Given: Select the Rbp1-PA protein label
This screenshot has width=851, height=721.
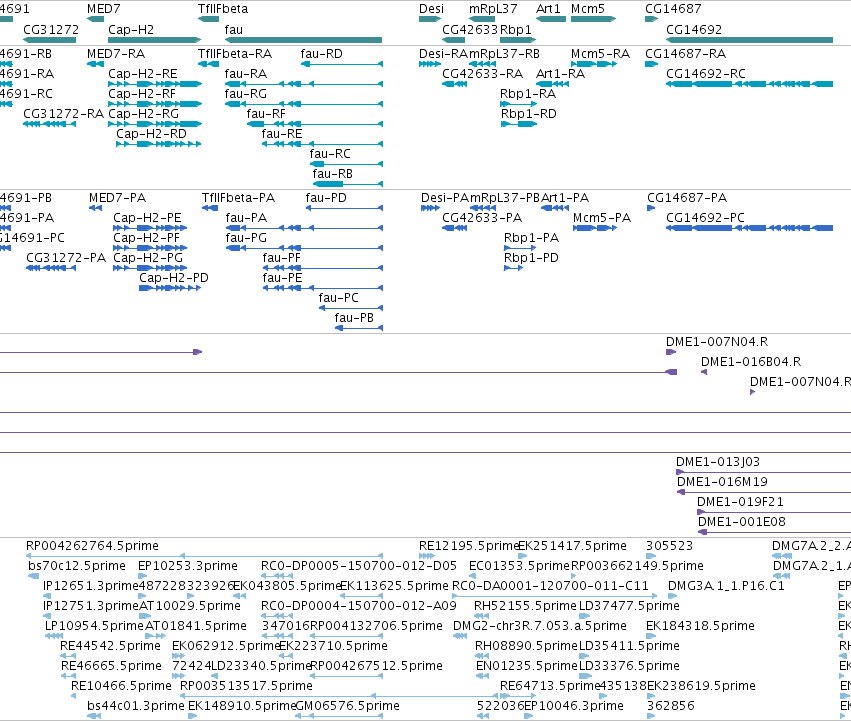Looking at the screenshot, I should [531, 238].
